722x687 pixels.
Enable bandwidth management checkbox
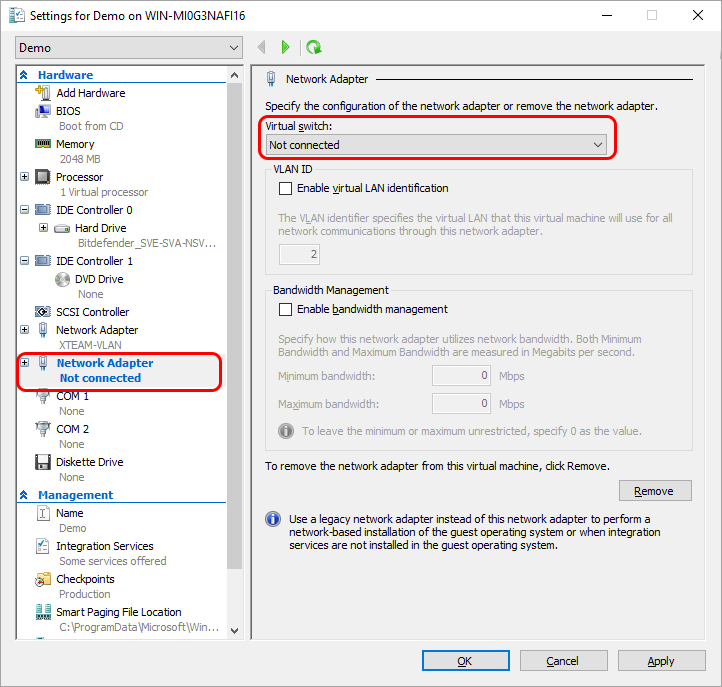pyautogui.click(x=286, y=310)
